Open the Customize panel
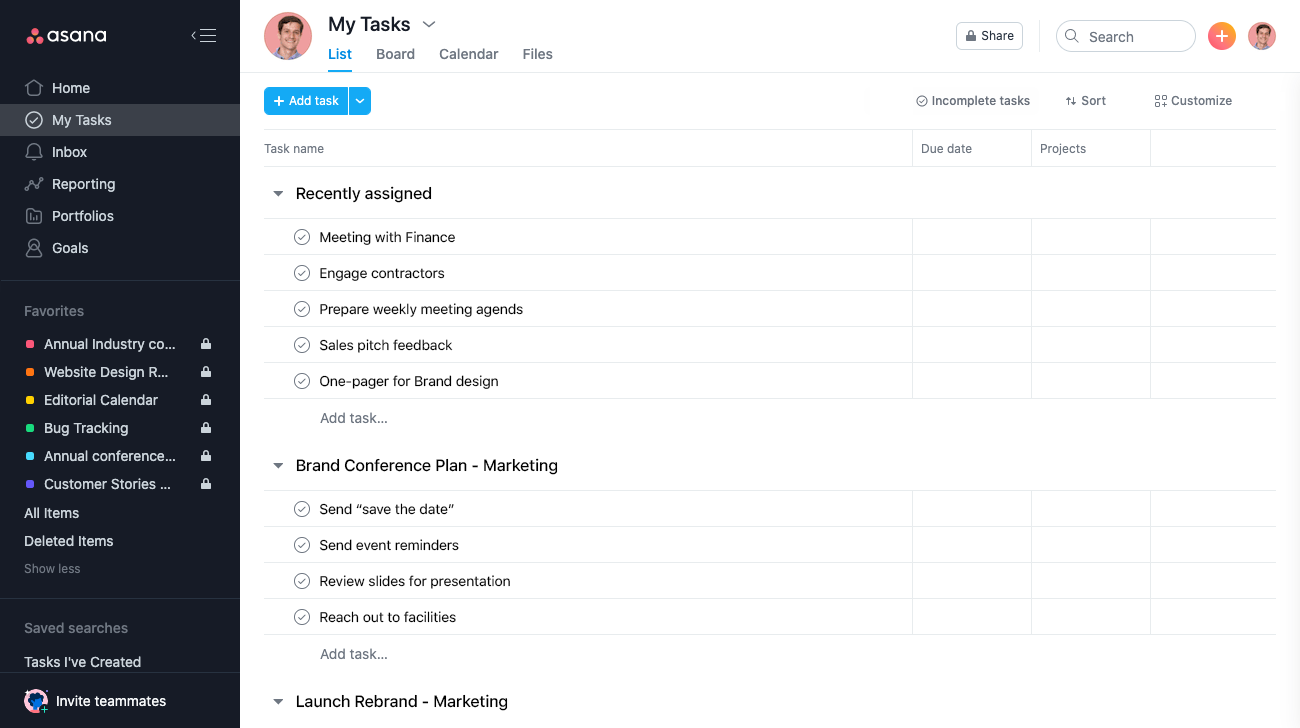Image resolution: width=1300 pixels, height=728 pixels. tap(1193, 101)
